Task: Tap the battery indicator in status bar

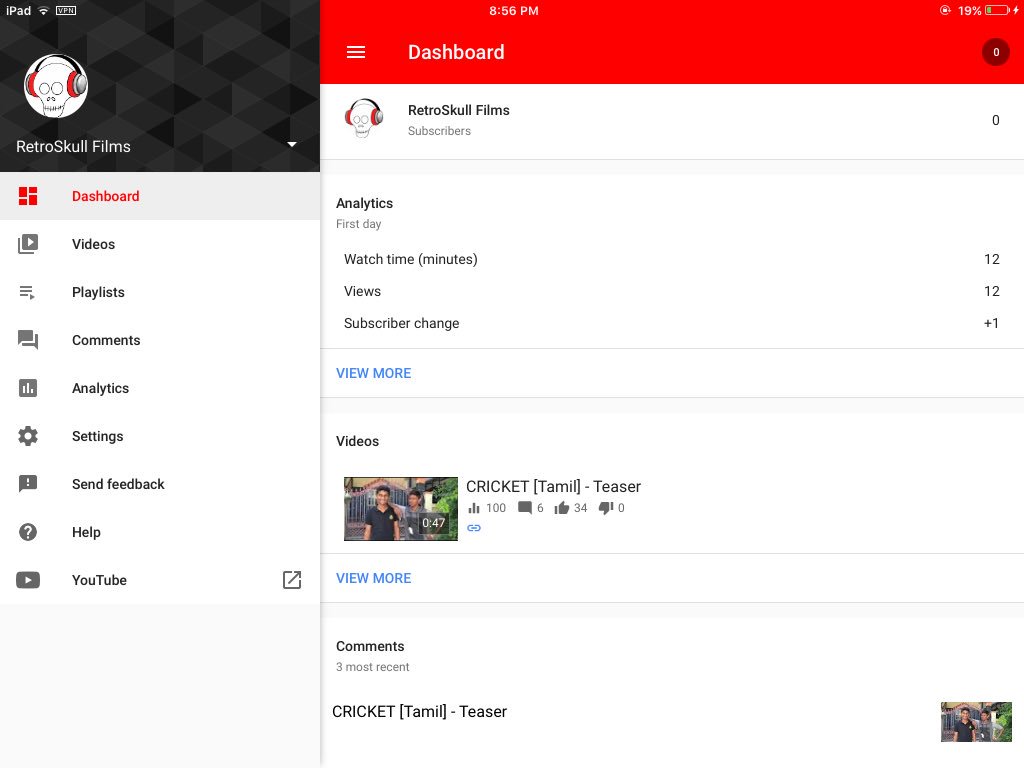Action: coord(997,10)
